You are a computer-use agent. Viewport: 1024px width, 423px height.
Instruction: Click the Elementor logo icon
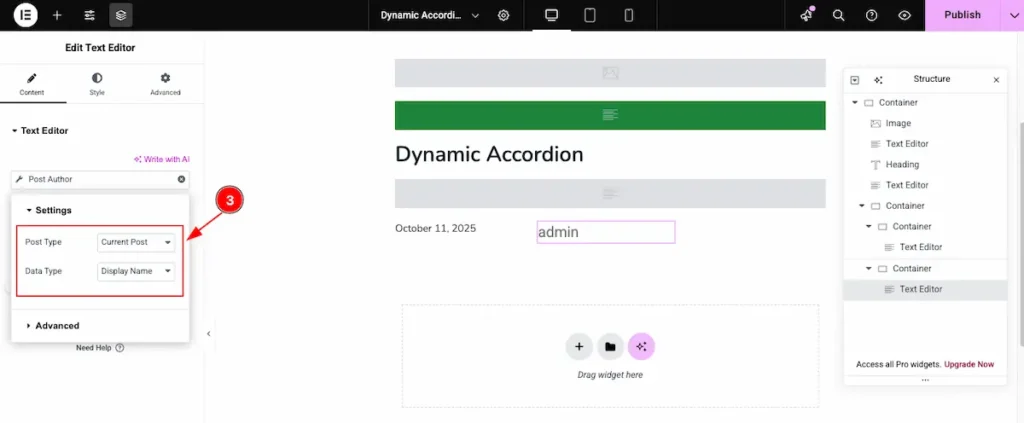(26, 15)
